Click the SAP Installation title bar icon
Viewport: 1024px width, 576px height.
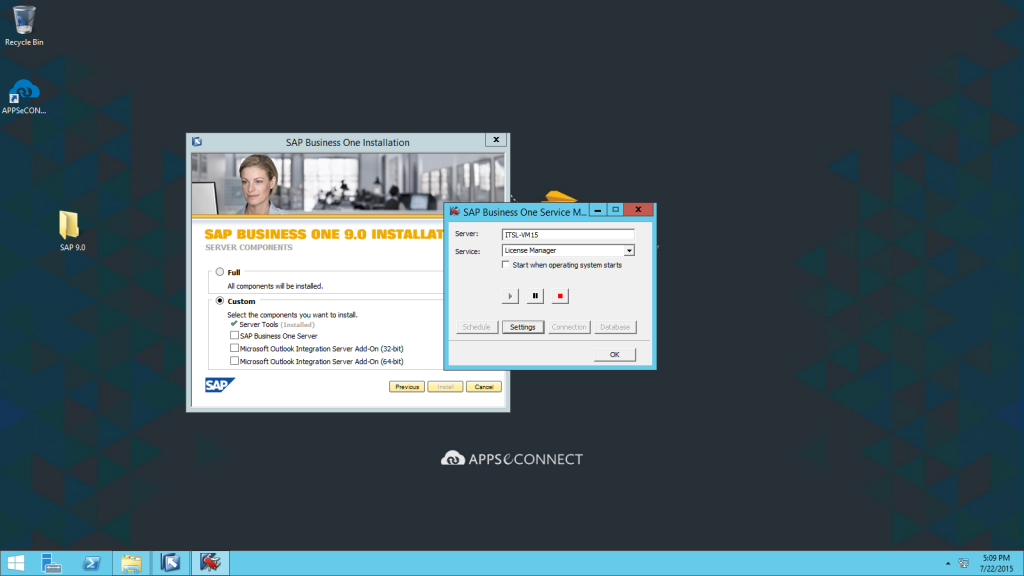click(x=197, y=142)
